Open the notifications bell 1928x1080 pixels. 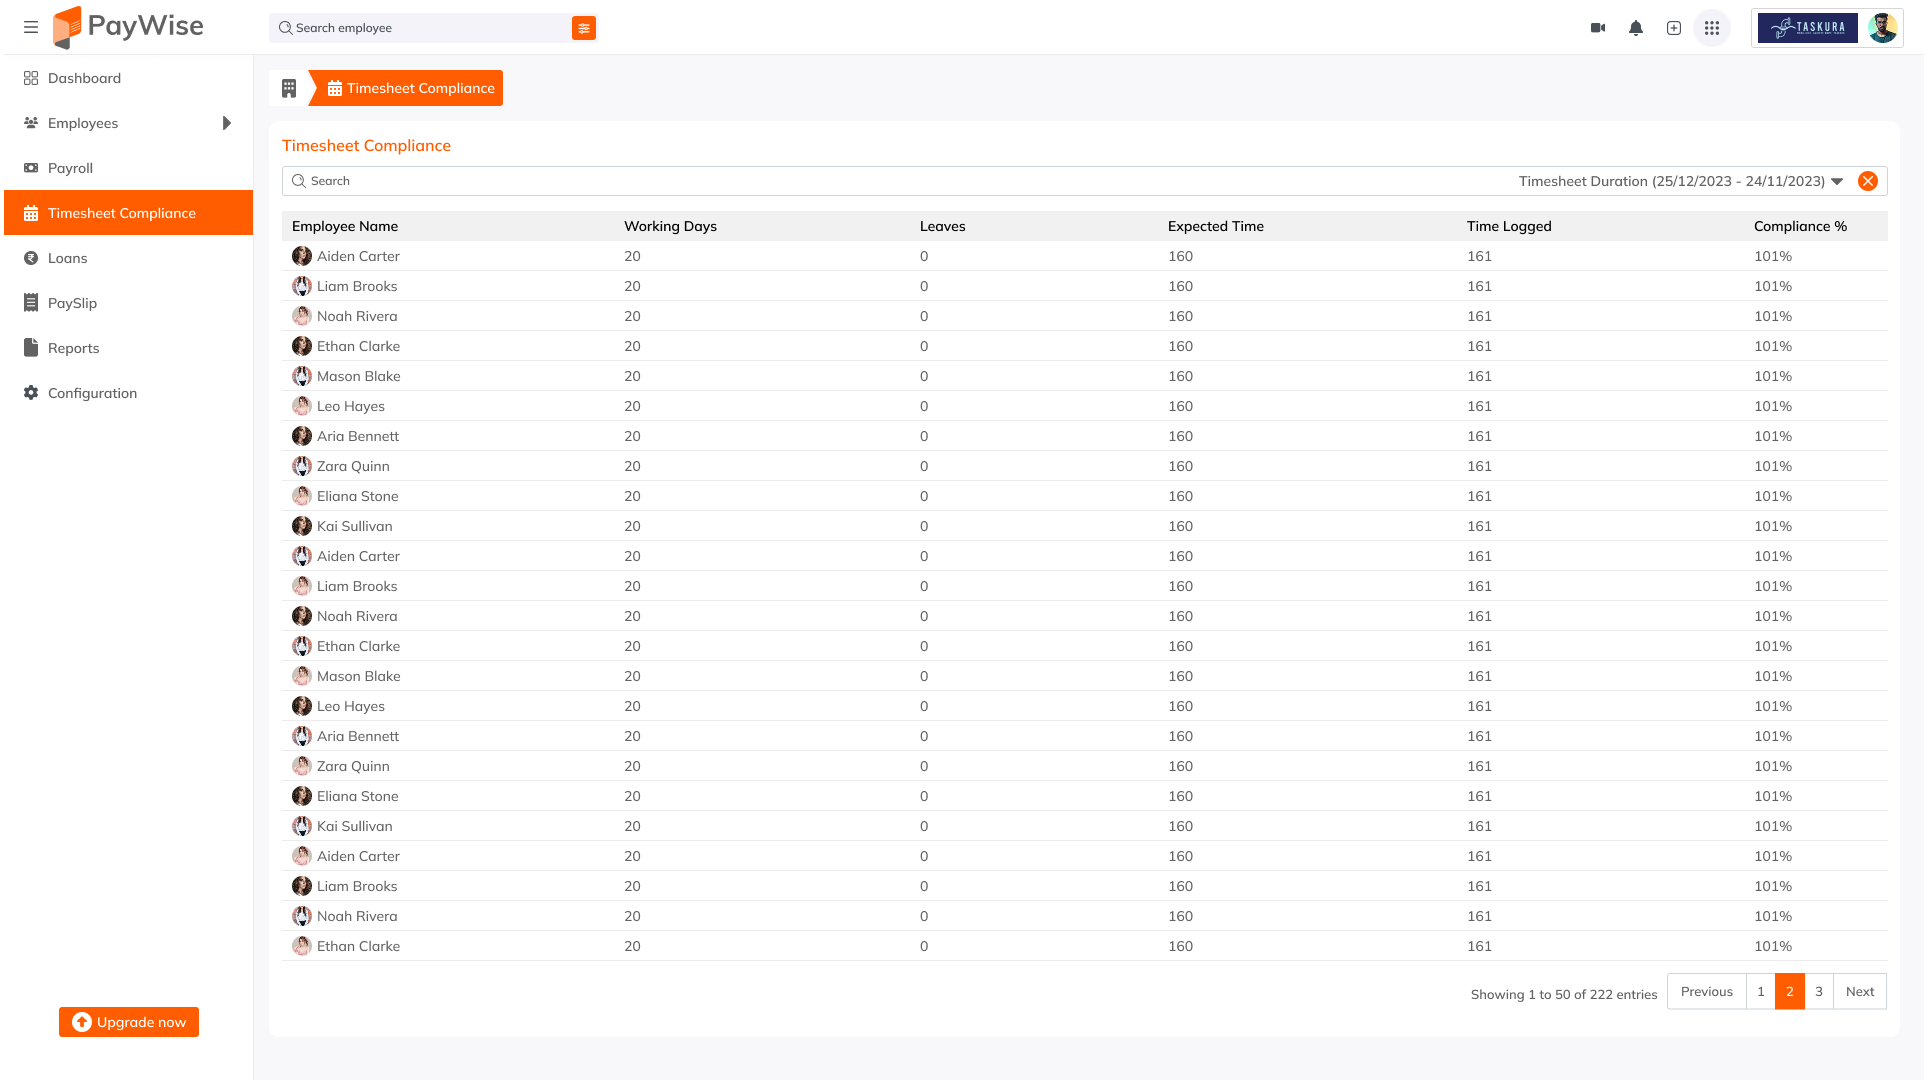click(1636, 28)
